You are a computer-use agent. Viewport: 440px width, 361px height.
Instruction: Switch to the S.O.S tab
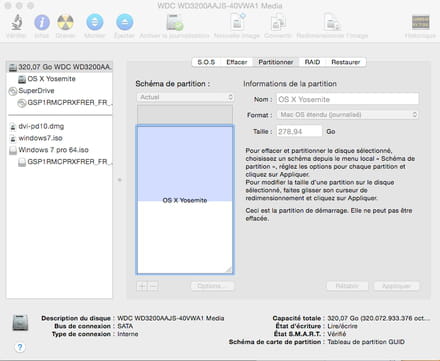point(206,62)
